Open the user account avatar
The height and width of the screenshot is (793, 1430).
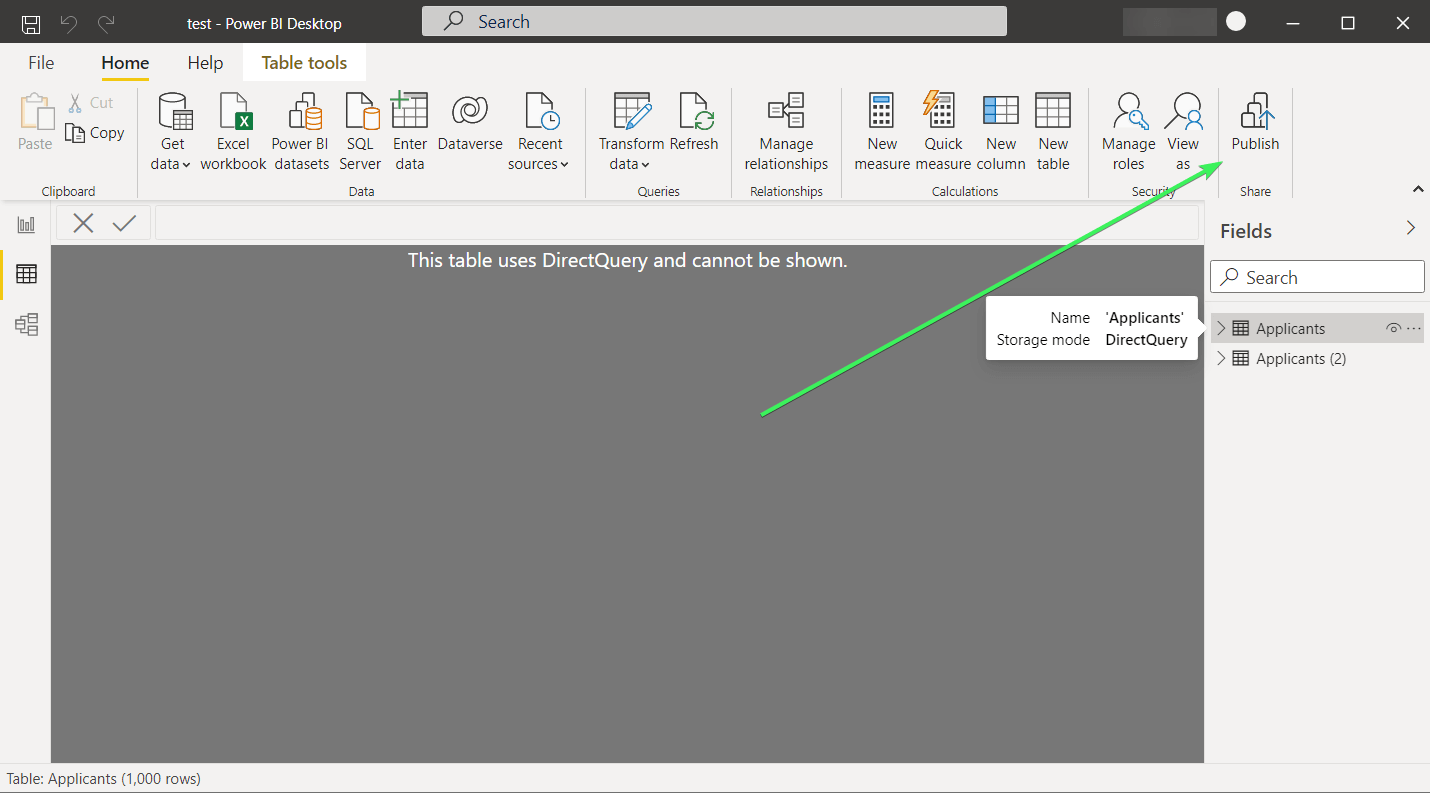point(1236,21)
